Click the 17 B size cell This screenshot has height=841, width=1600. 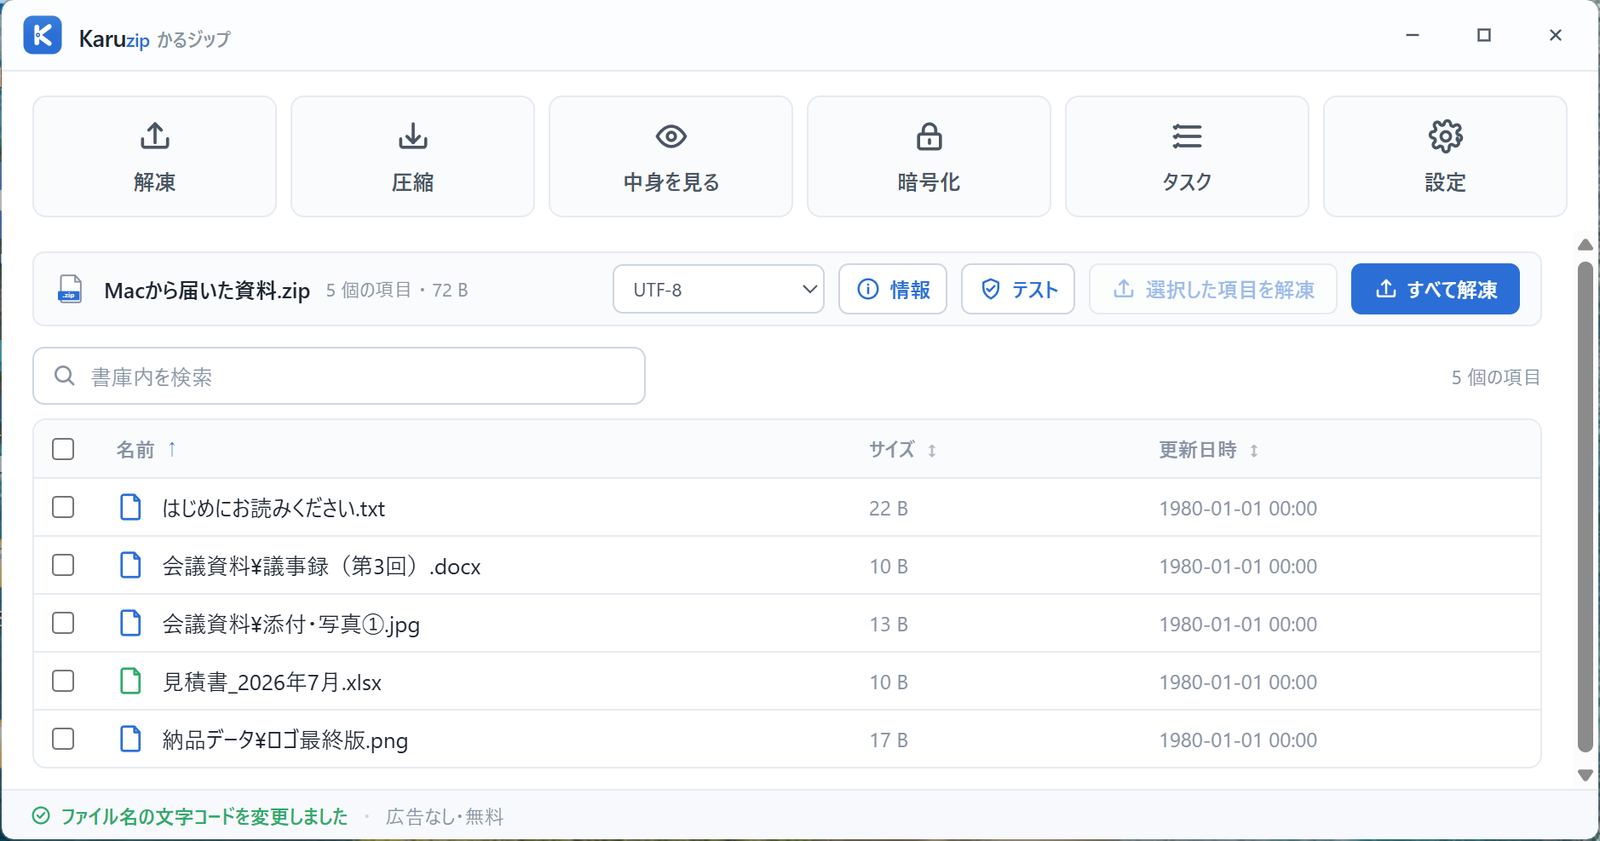888,740
